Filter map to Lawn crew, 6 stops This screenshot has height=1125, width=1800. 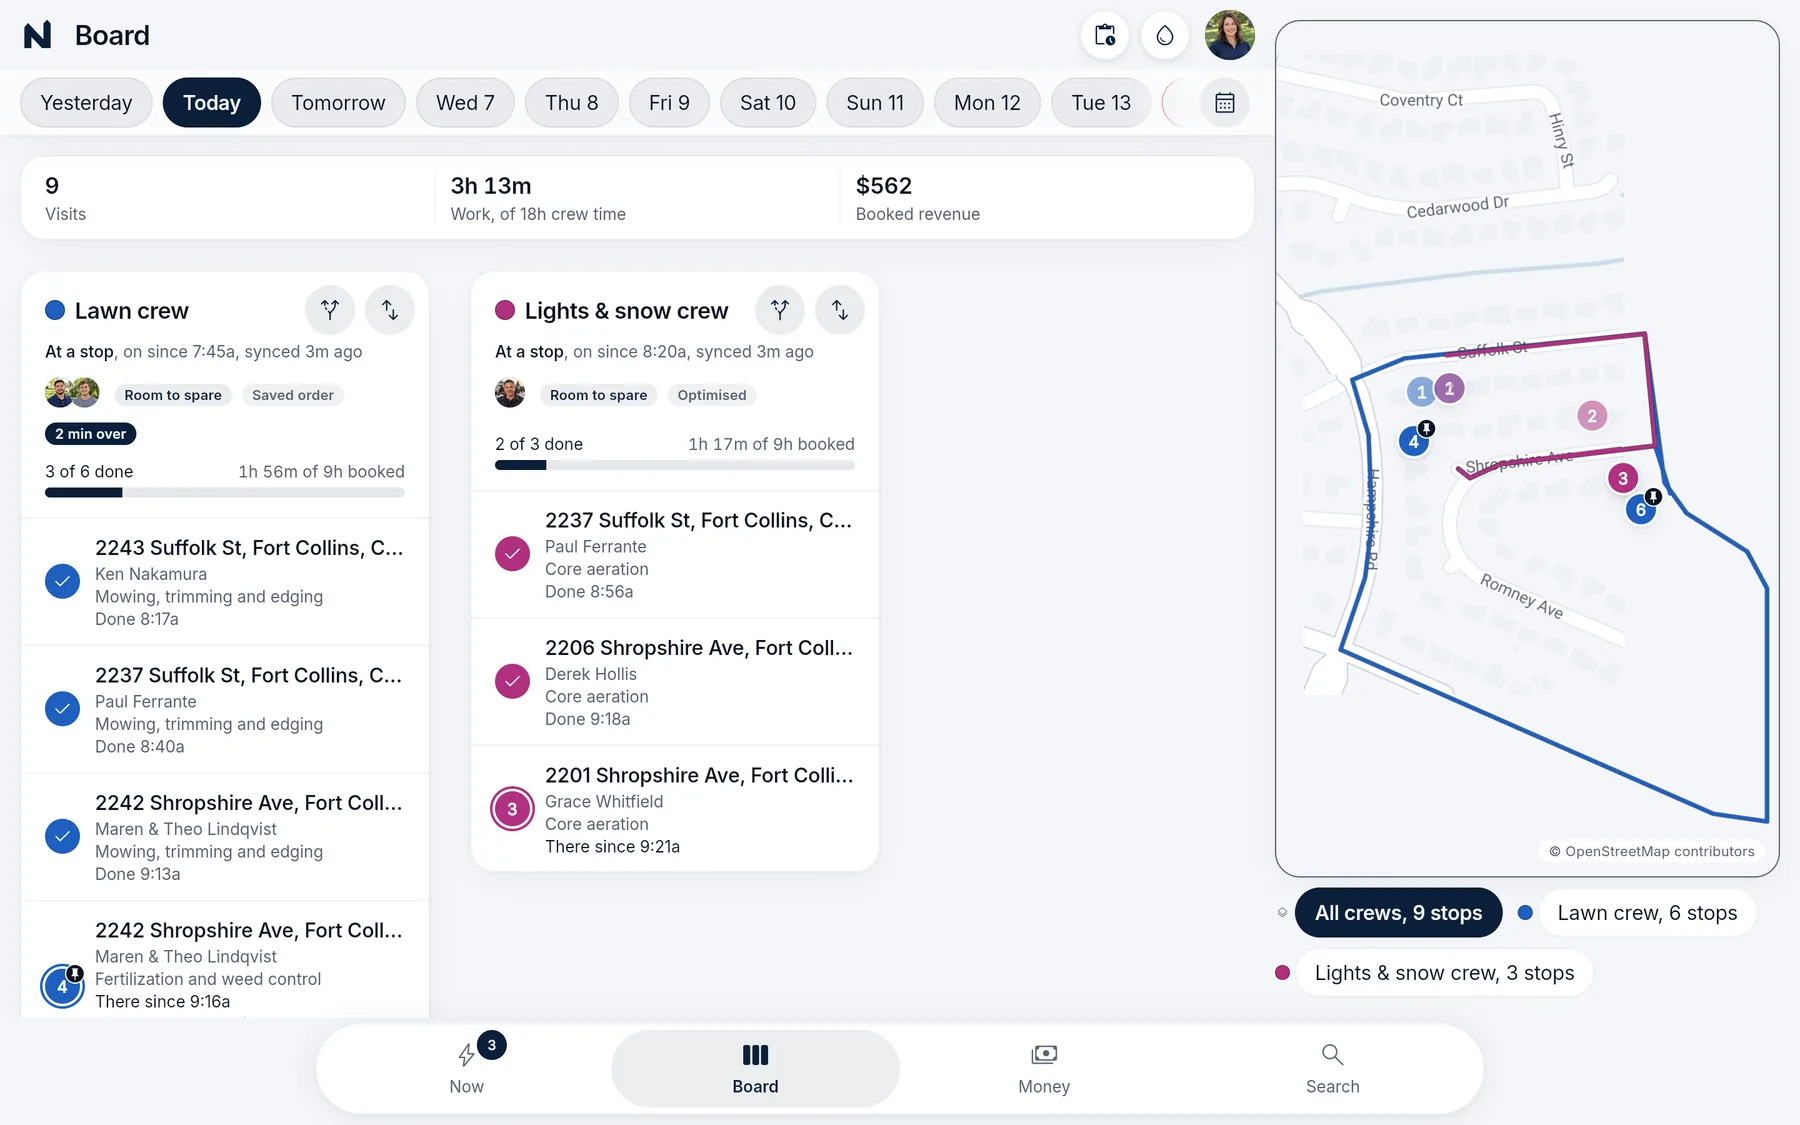pyautogui.click(x=1647, y=913)
